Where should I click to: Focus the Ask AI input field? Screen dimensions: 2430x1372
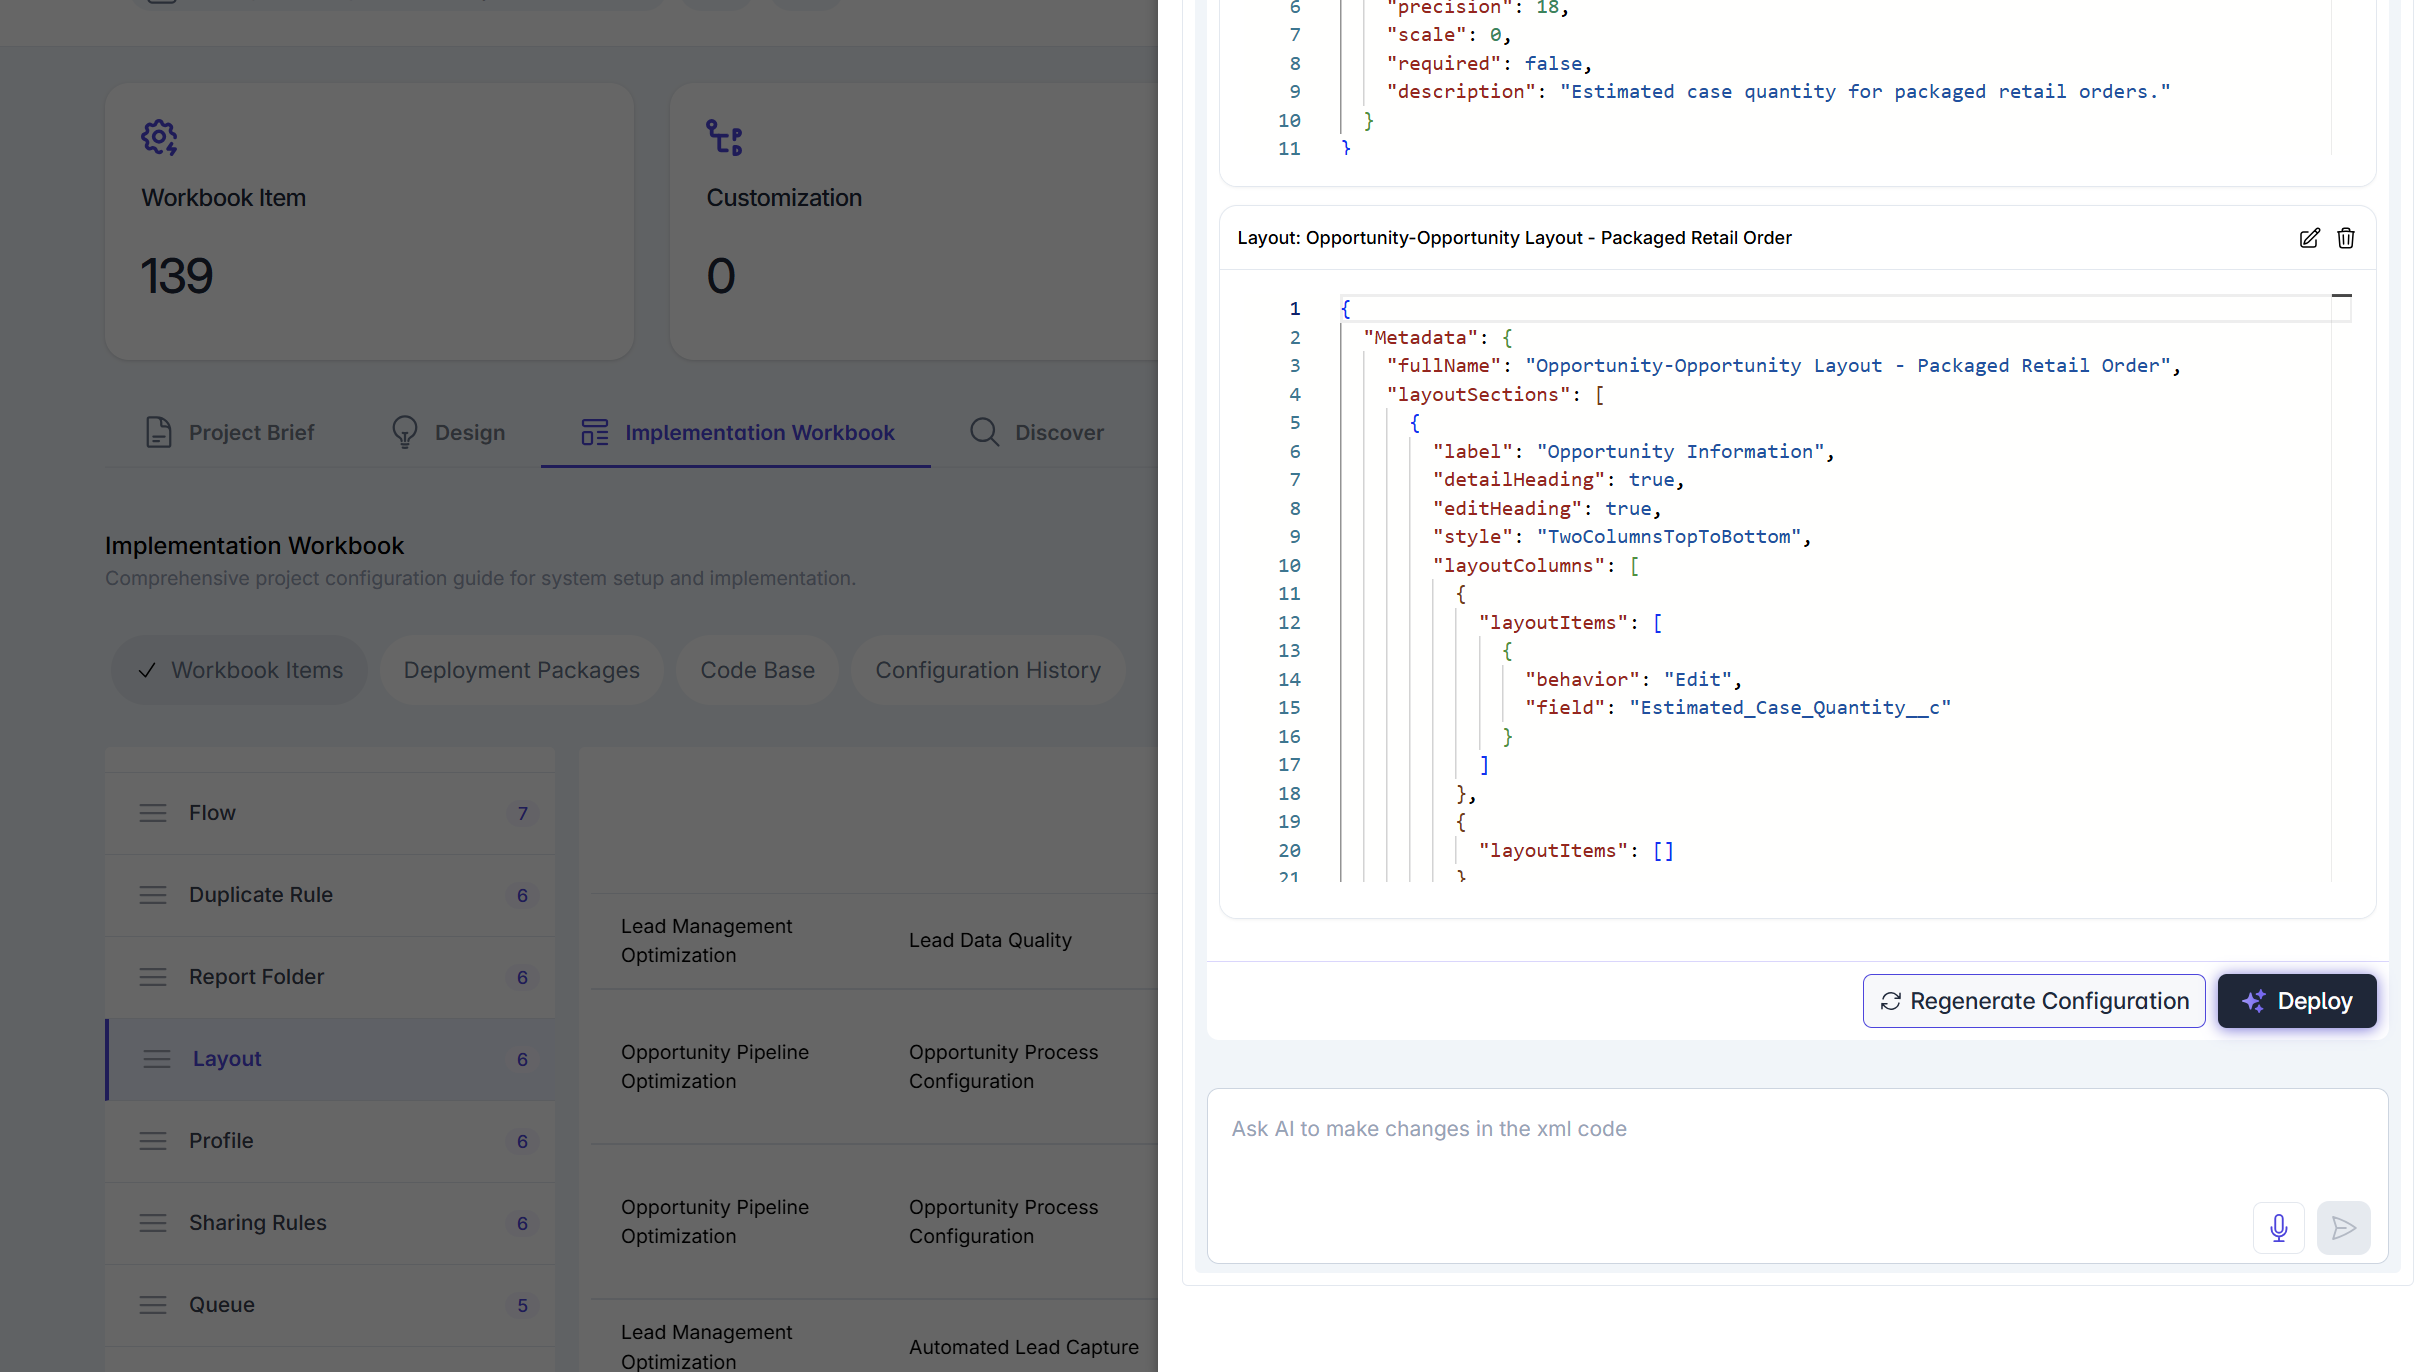[x=1797, y=1175]
